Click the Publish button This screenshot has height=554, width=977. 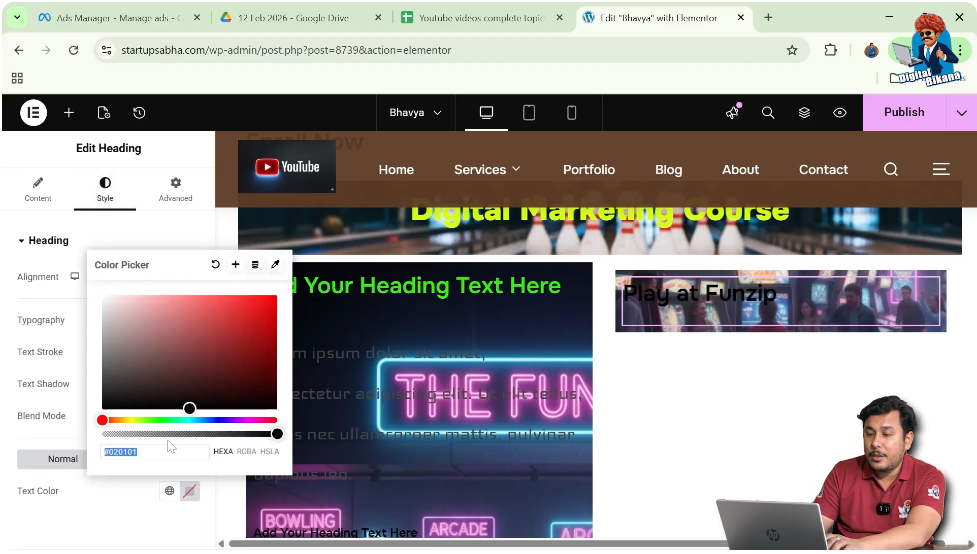click(x=904, y=112)
